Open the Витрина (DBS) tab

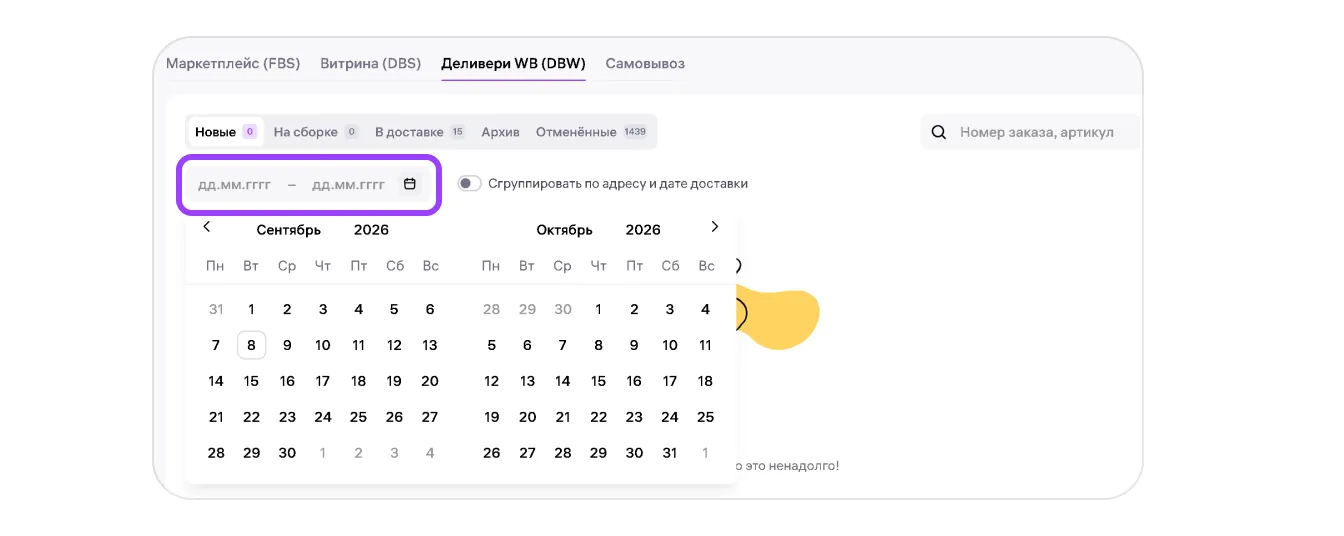tap(371, 63)
